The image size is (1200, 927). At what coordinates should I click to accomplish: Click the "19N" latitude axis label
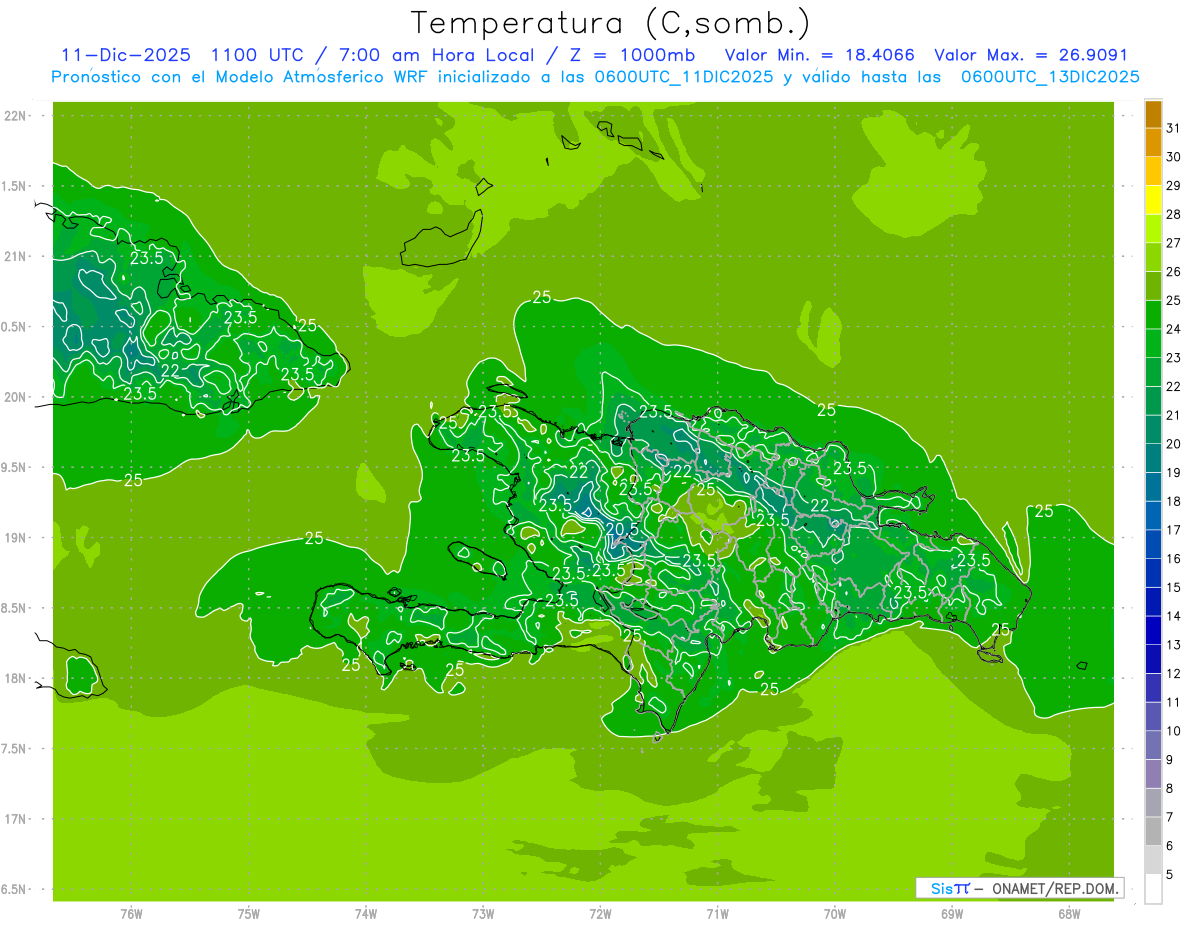tap(15, 537)
